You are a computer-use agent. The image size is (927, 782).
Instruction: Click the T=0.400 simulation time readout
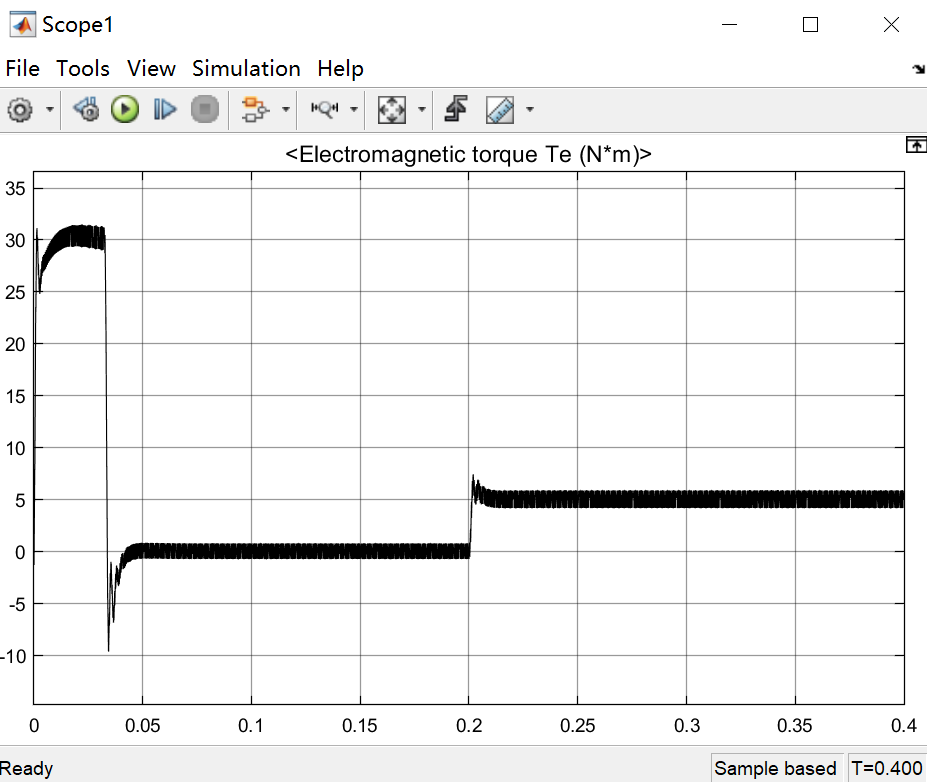(886, 768)
